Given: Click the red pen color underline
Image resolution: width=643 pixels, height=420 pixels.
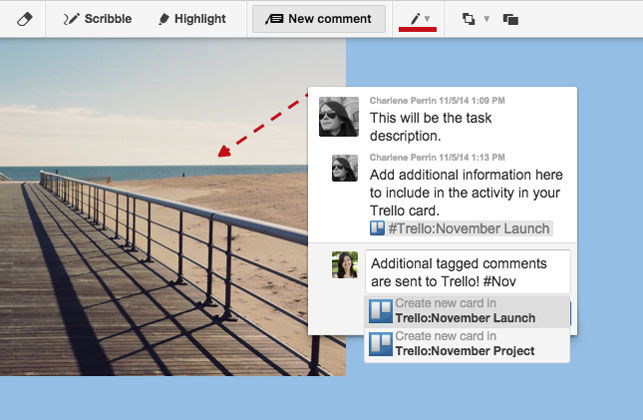Looking at the screenshot, I should (x=417, y=29).
